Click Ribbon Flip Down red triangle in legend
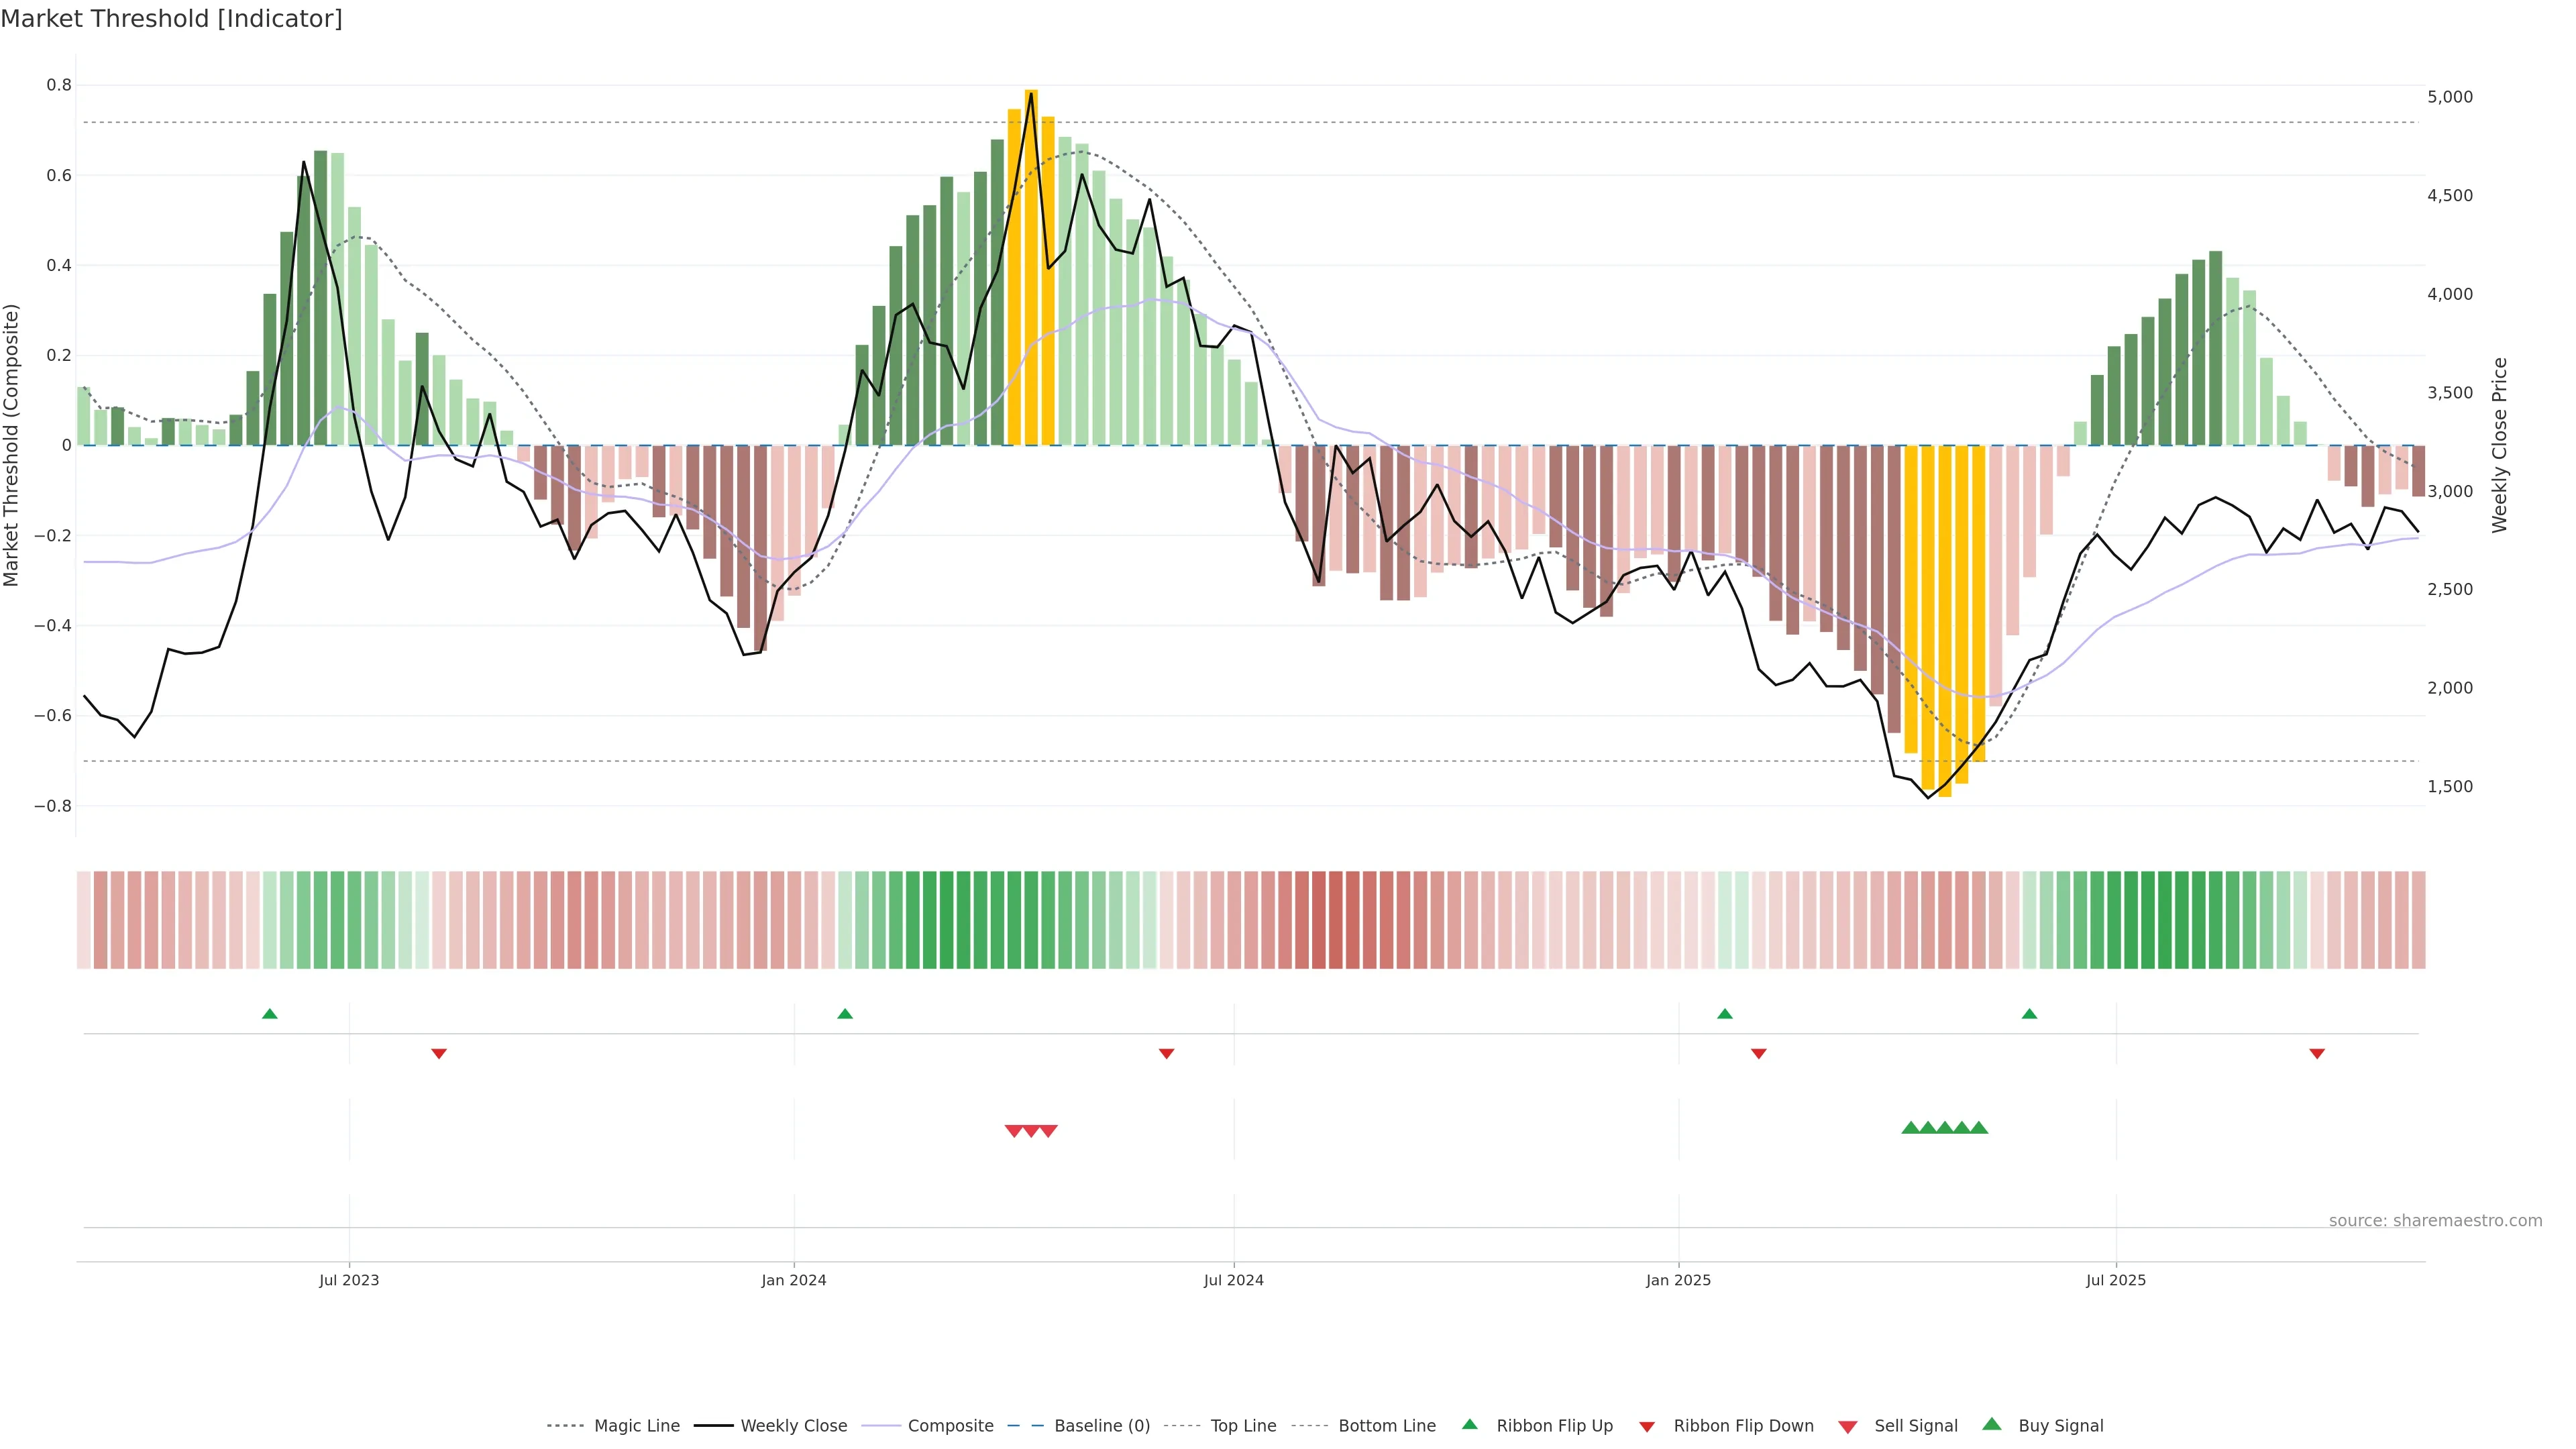 coord(1647,1427)
